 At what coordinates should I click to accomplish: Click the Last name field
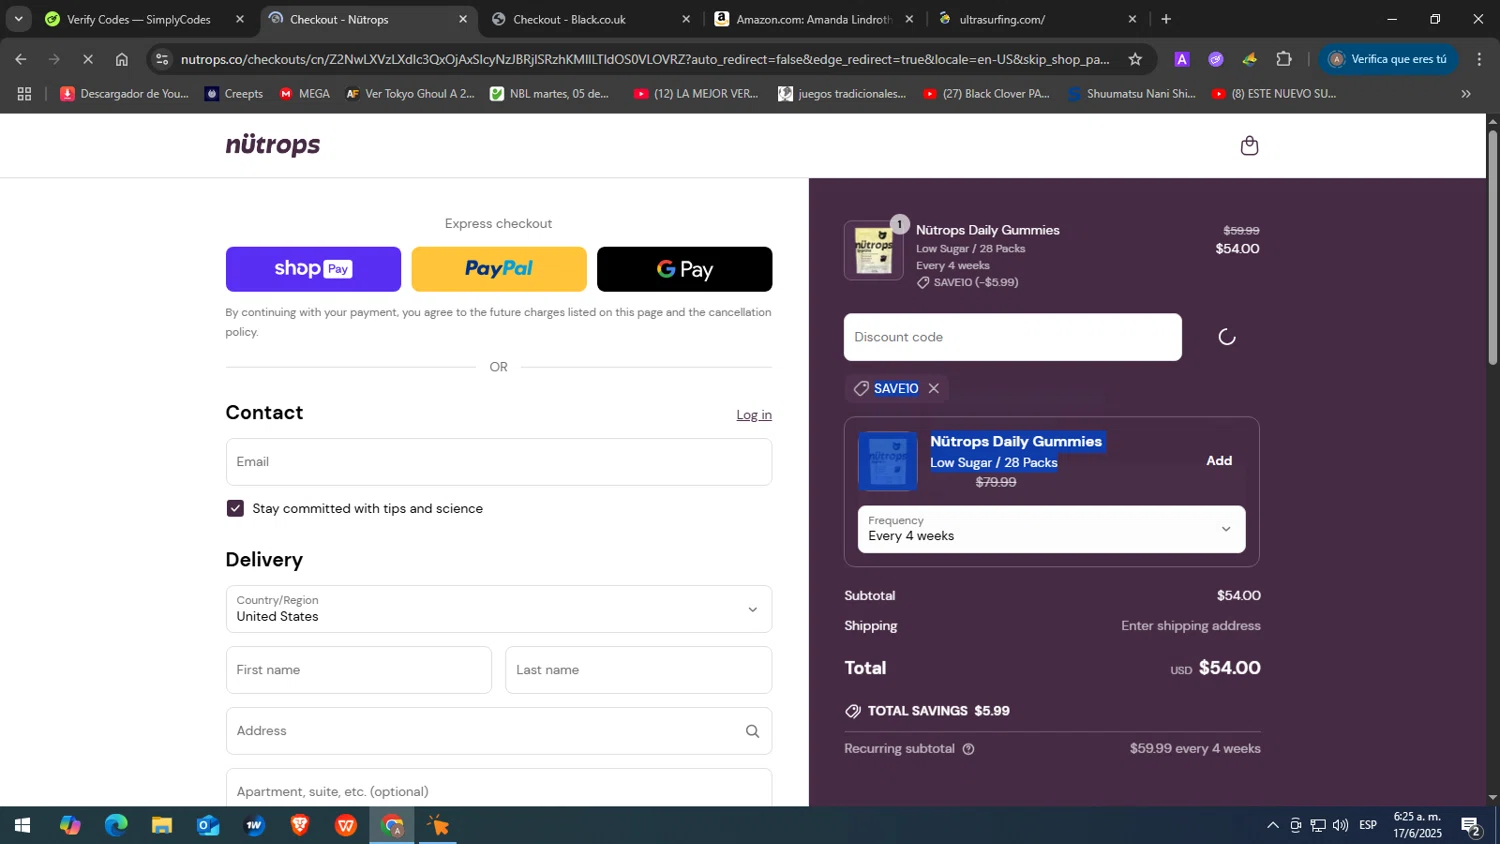tap(639, 670)
